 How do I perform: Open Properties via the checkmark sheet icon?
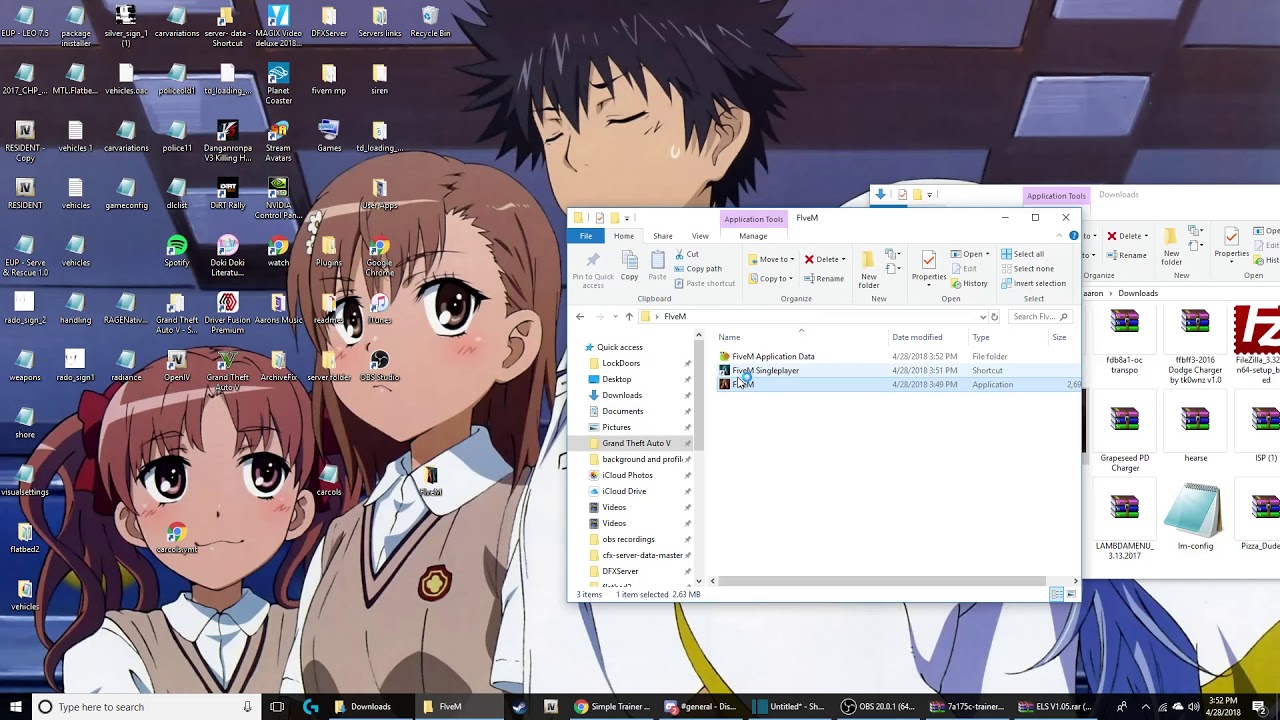click(x=929, y=268)
